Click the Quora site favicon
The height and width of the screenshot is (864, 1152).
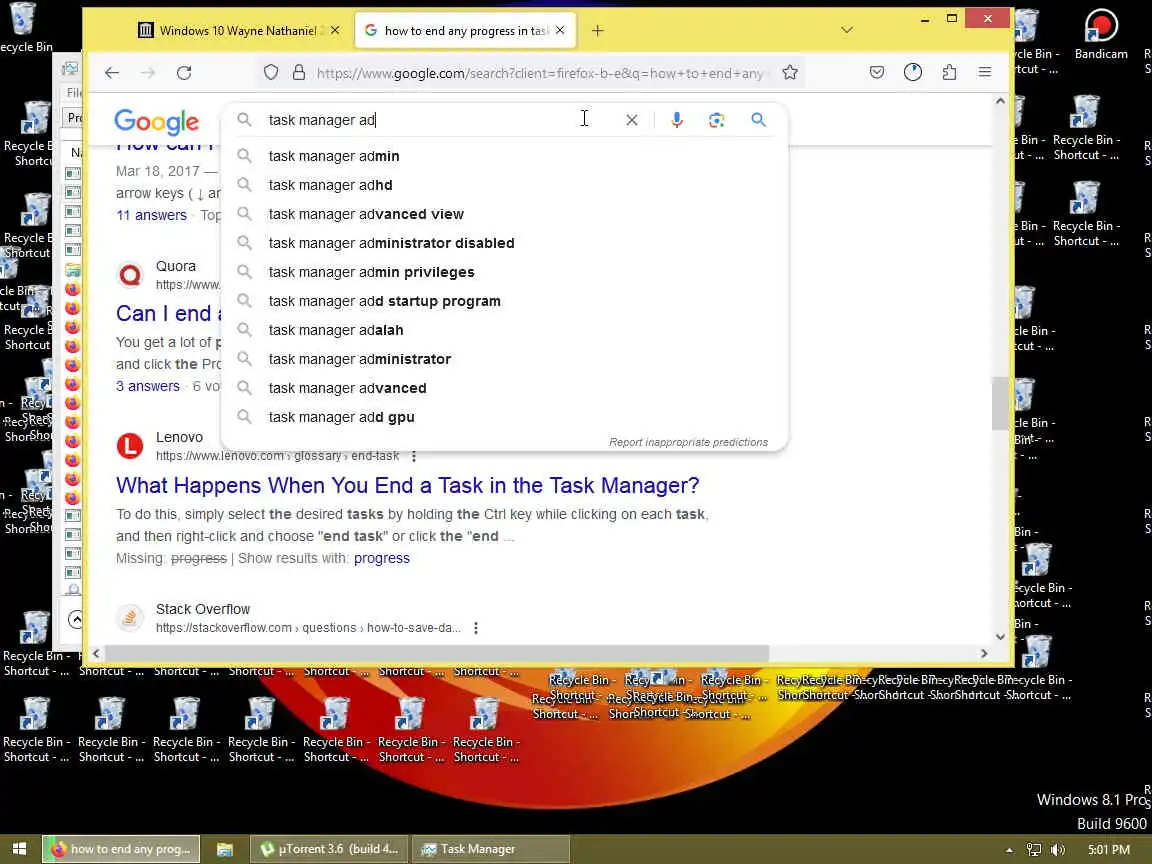pos(130,275)
